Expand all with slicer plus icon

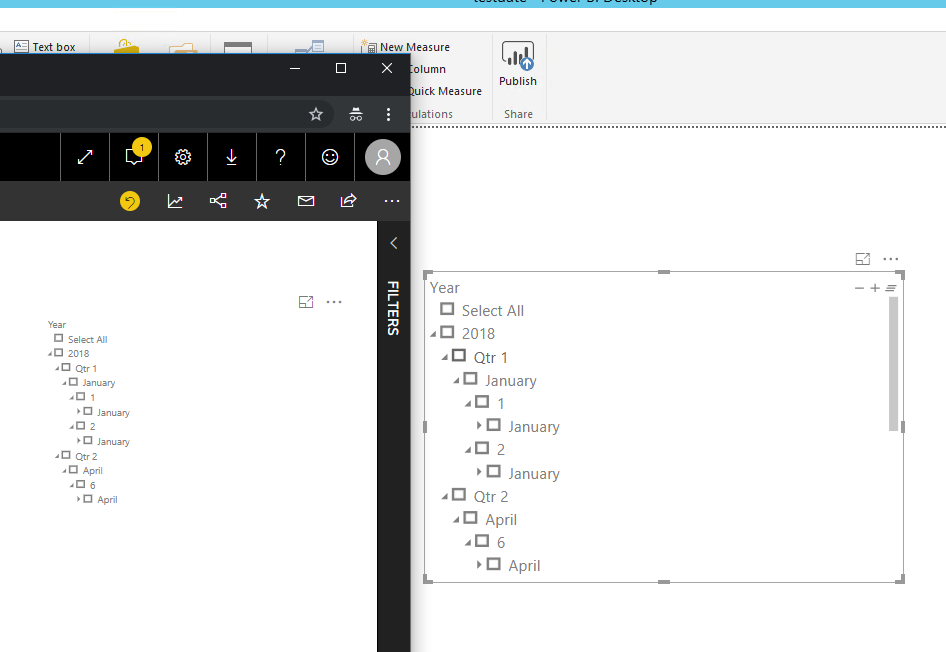(x=875, y=288)
